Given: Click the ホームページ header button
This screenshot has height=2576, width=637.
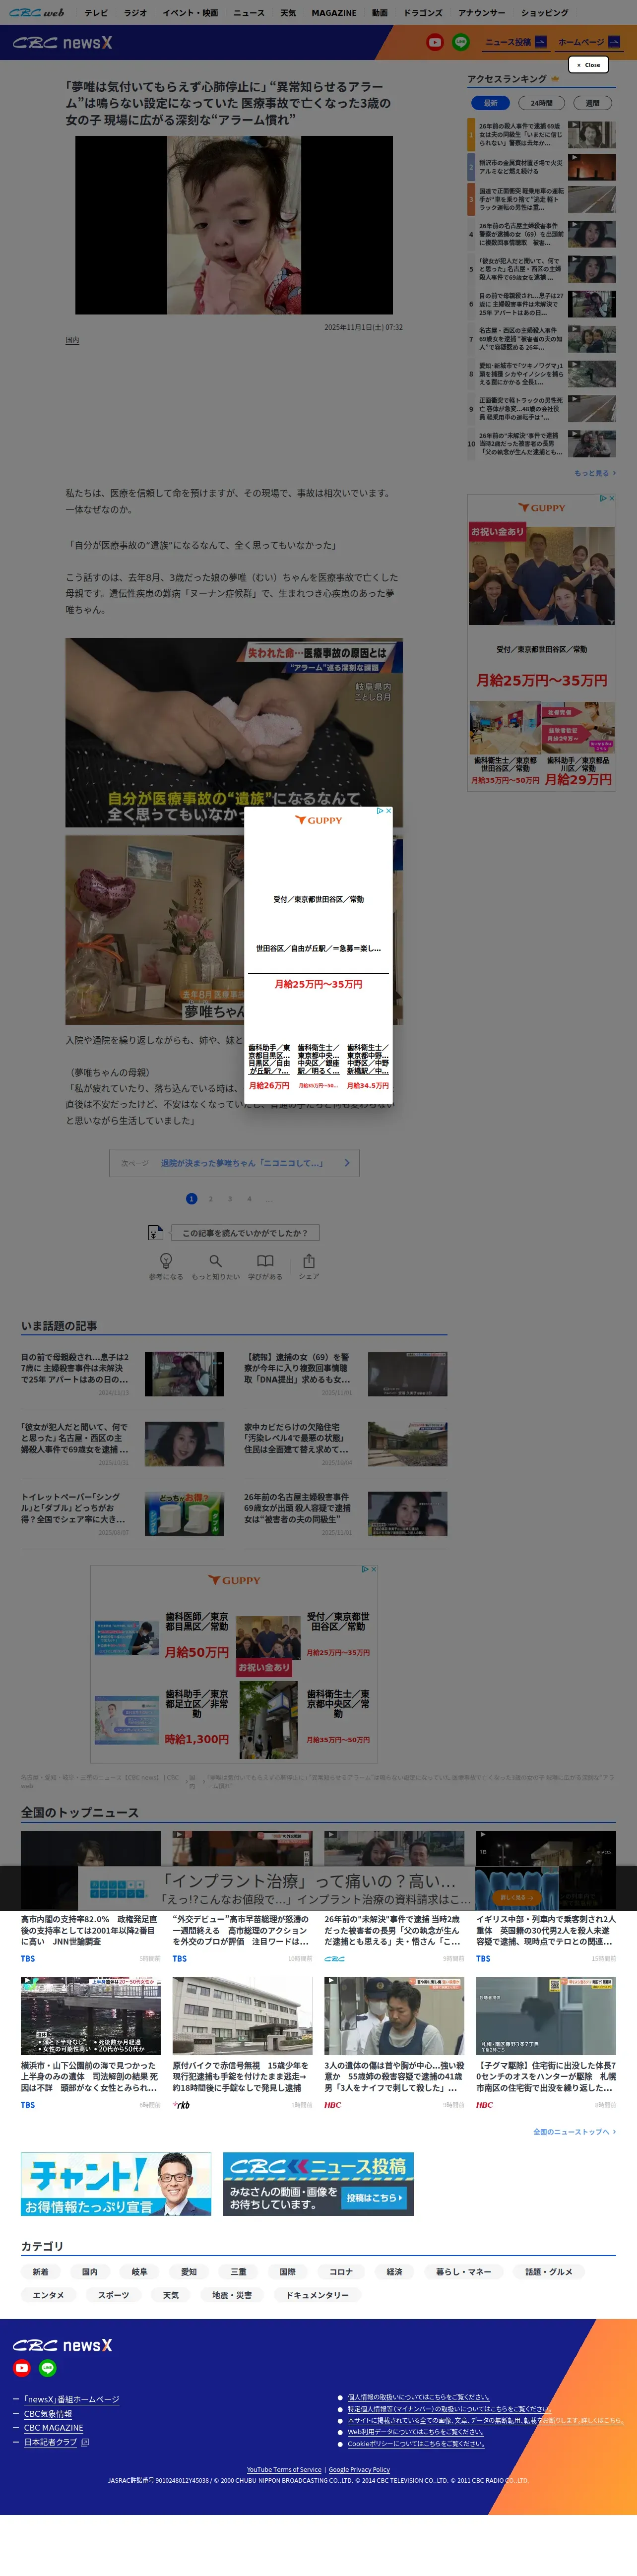Looking at the screenshot, I should point(589,42).
